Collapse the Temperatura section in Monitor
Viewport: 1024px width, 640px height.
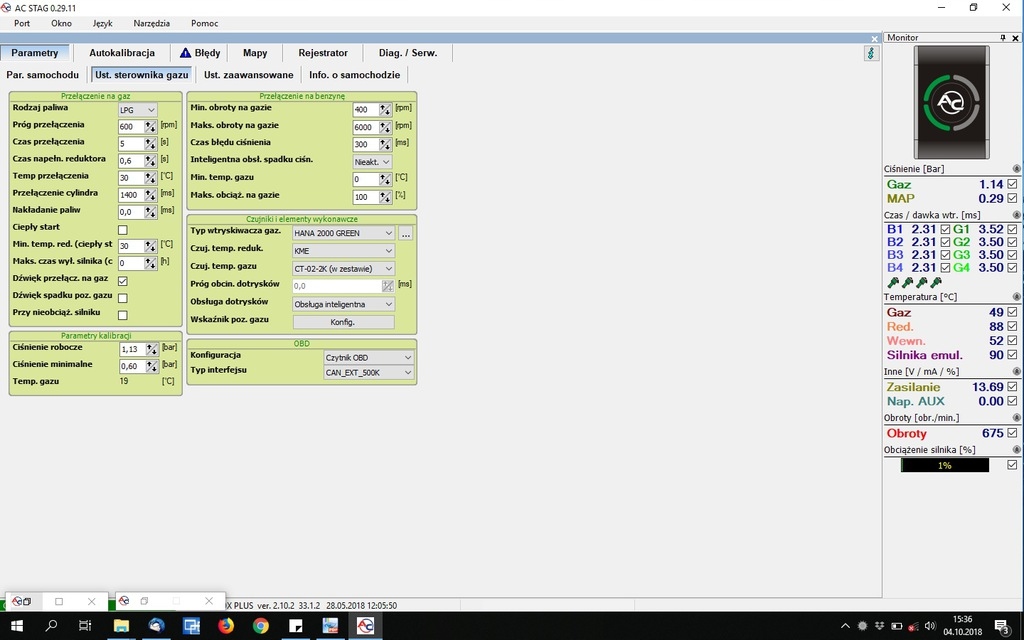1016,296
